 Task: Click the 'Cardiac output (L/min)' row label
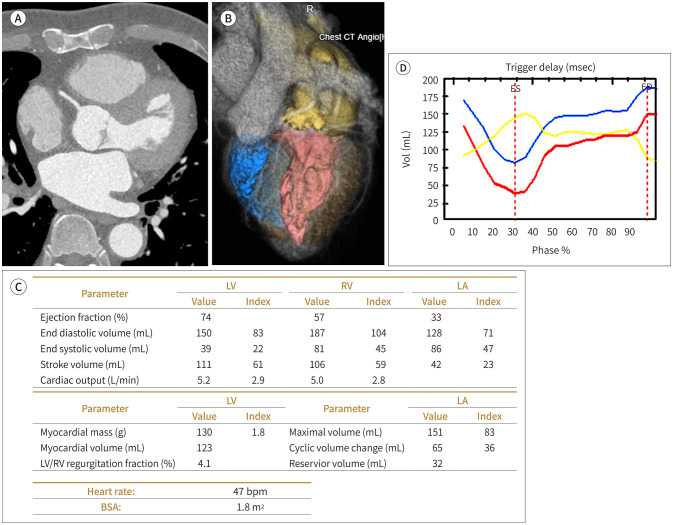pyautogui.click(x=90, y=380)
